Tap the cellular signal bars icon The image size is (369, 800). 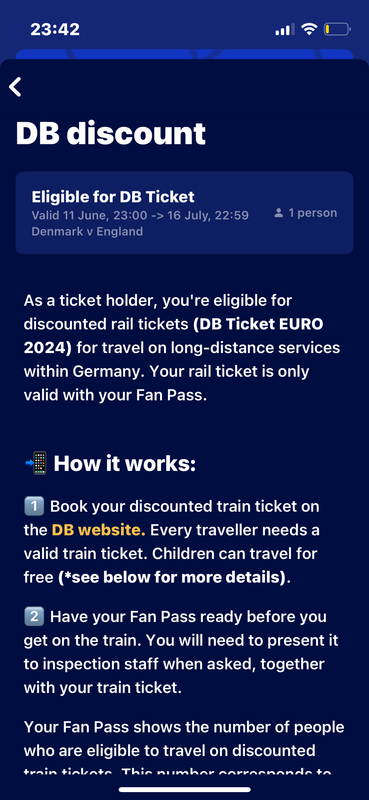tap(285, 30)
